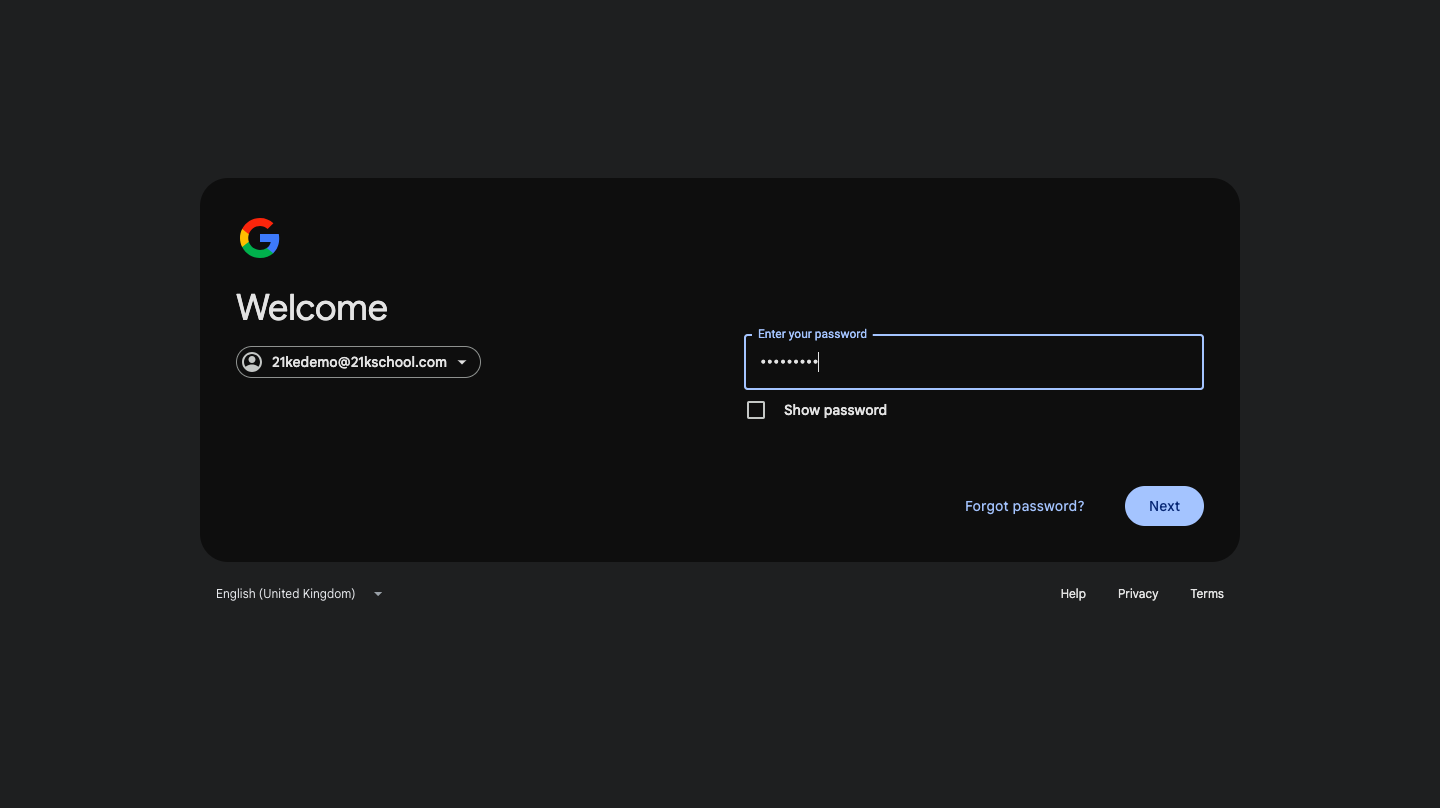Click the Google logo

click(x=259, y=238)
